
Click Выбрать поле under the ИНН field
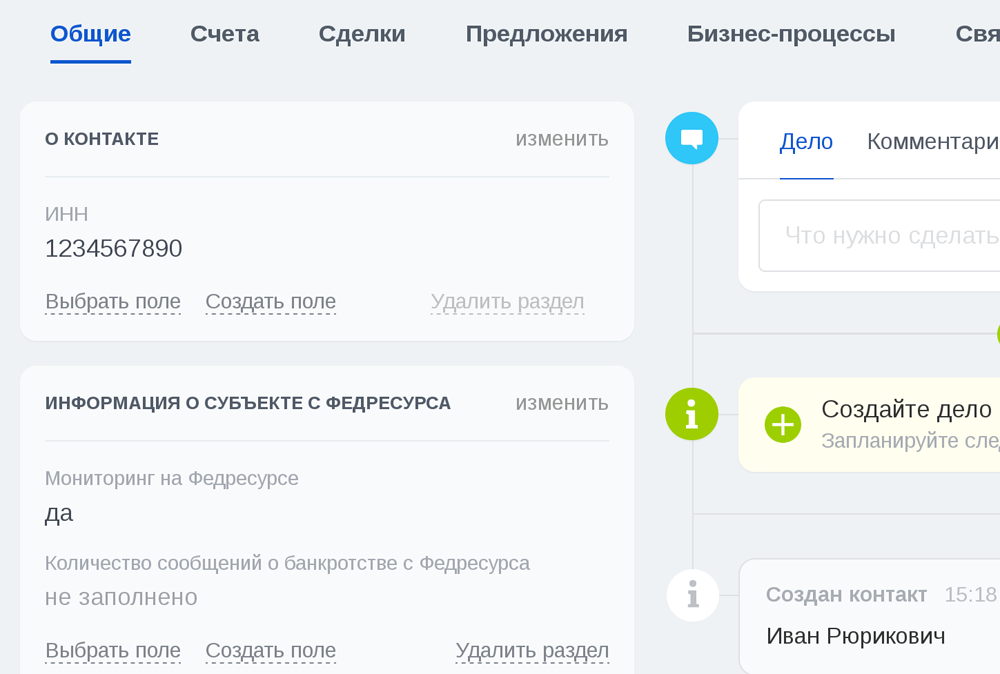(112, 301)
